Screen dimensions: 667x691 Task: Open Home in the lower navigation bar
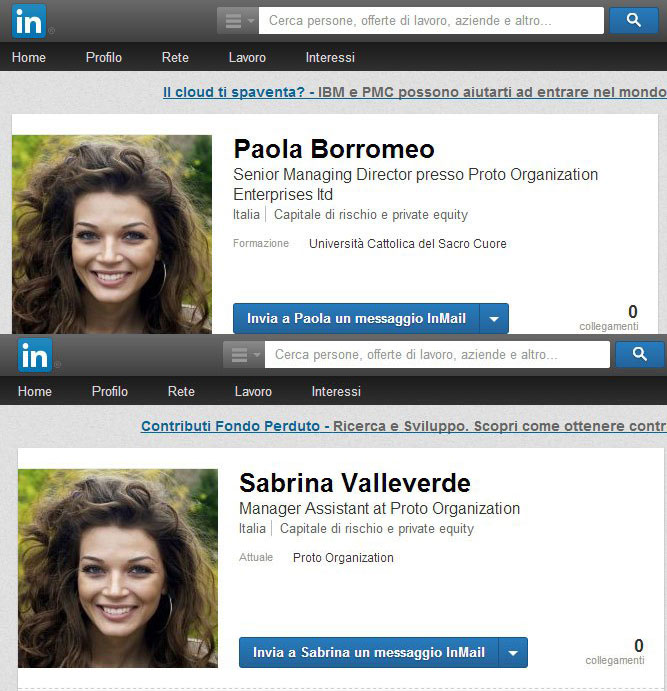pyautogui.click(x=35, y=391)
